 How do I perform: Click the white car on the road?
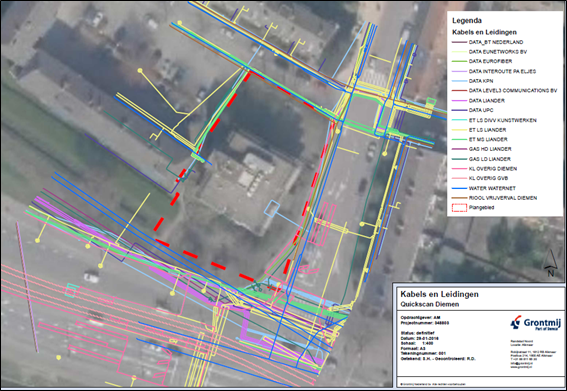[x=91, y=277]
